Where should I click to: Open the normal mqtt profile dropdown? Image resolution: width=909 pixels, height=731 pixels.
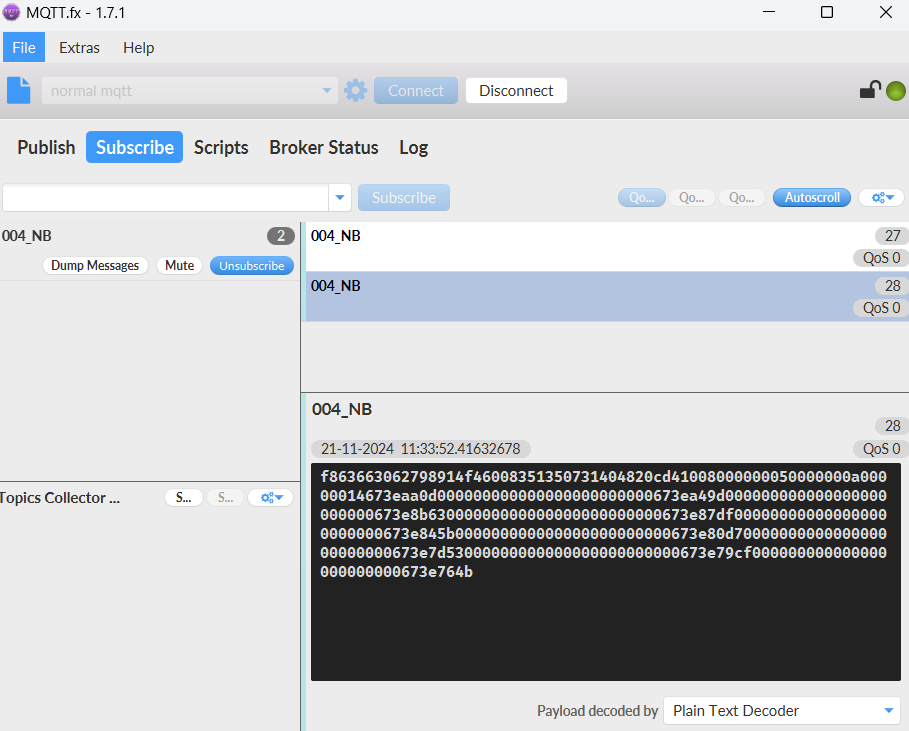(x=326, y=90)
